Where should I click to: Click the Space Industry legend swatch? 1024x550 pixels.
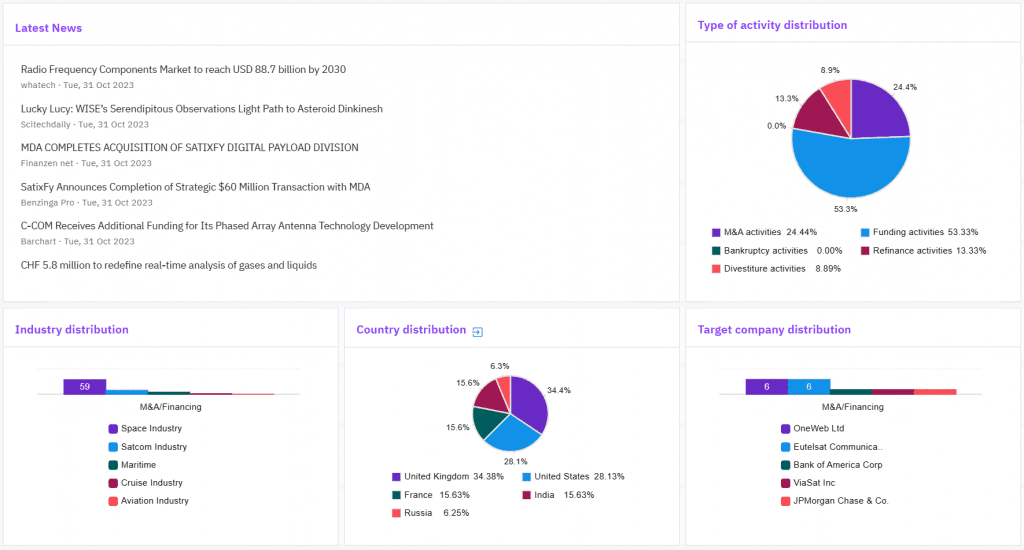coord(113,429)
